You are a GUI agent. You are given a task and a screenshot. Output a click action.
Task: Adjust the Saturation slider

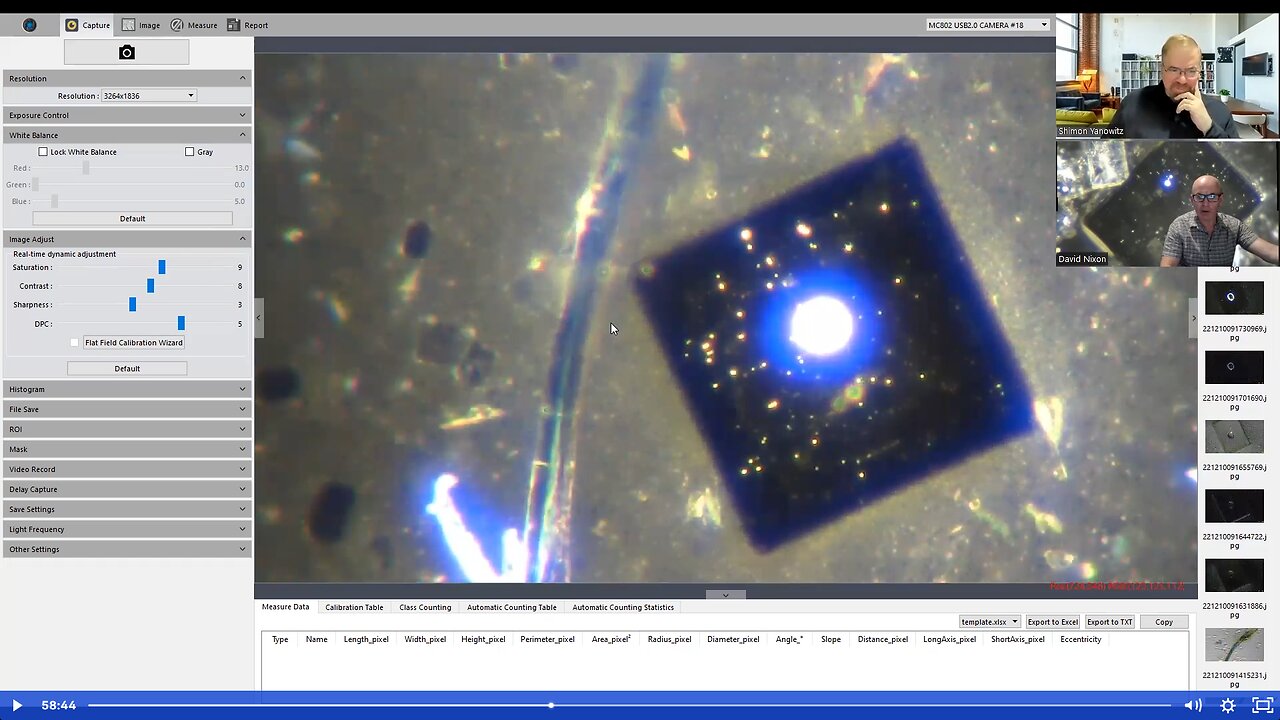coord(161,267)
